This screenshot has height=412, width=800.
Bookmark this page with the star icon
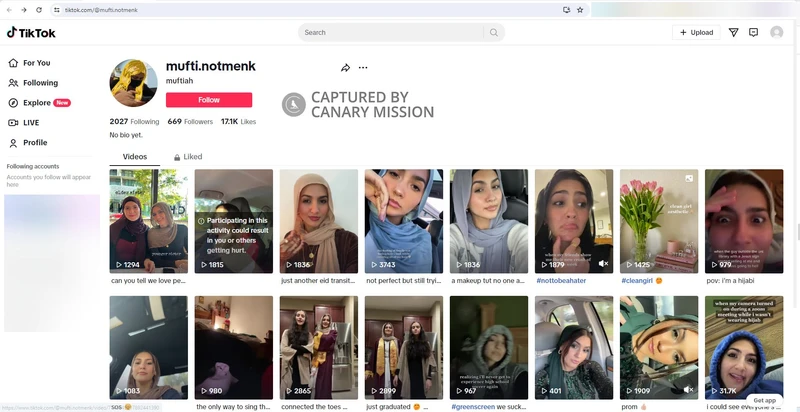coord(580,10)
